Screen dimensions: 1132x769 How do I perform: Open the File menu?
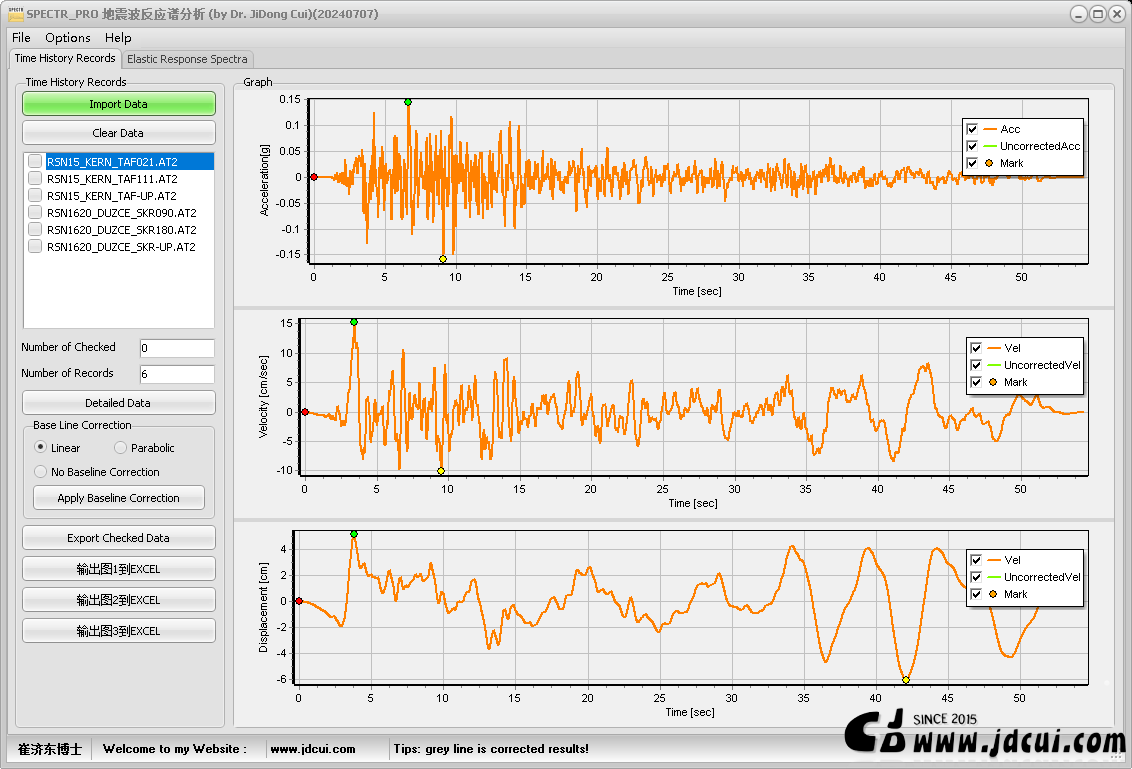(x=21, y=38)
